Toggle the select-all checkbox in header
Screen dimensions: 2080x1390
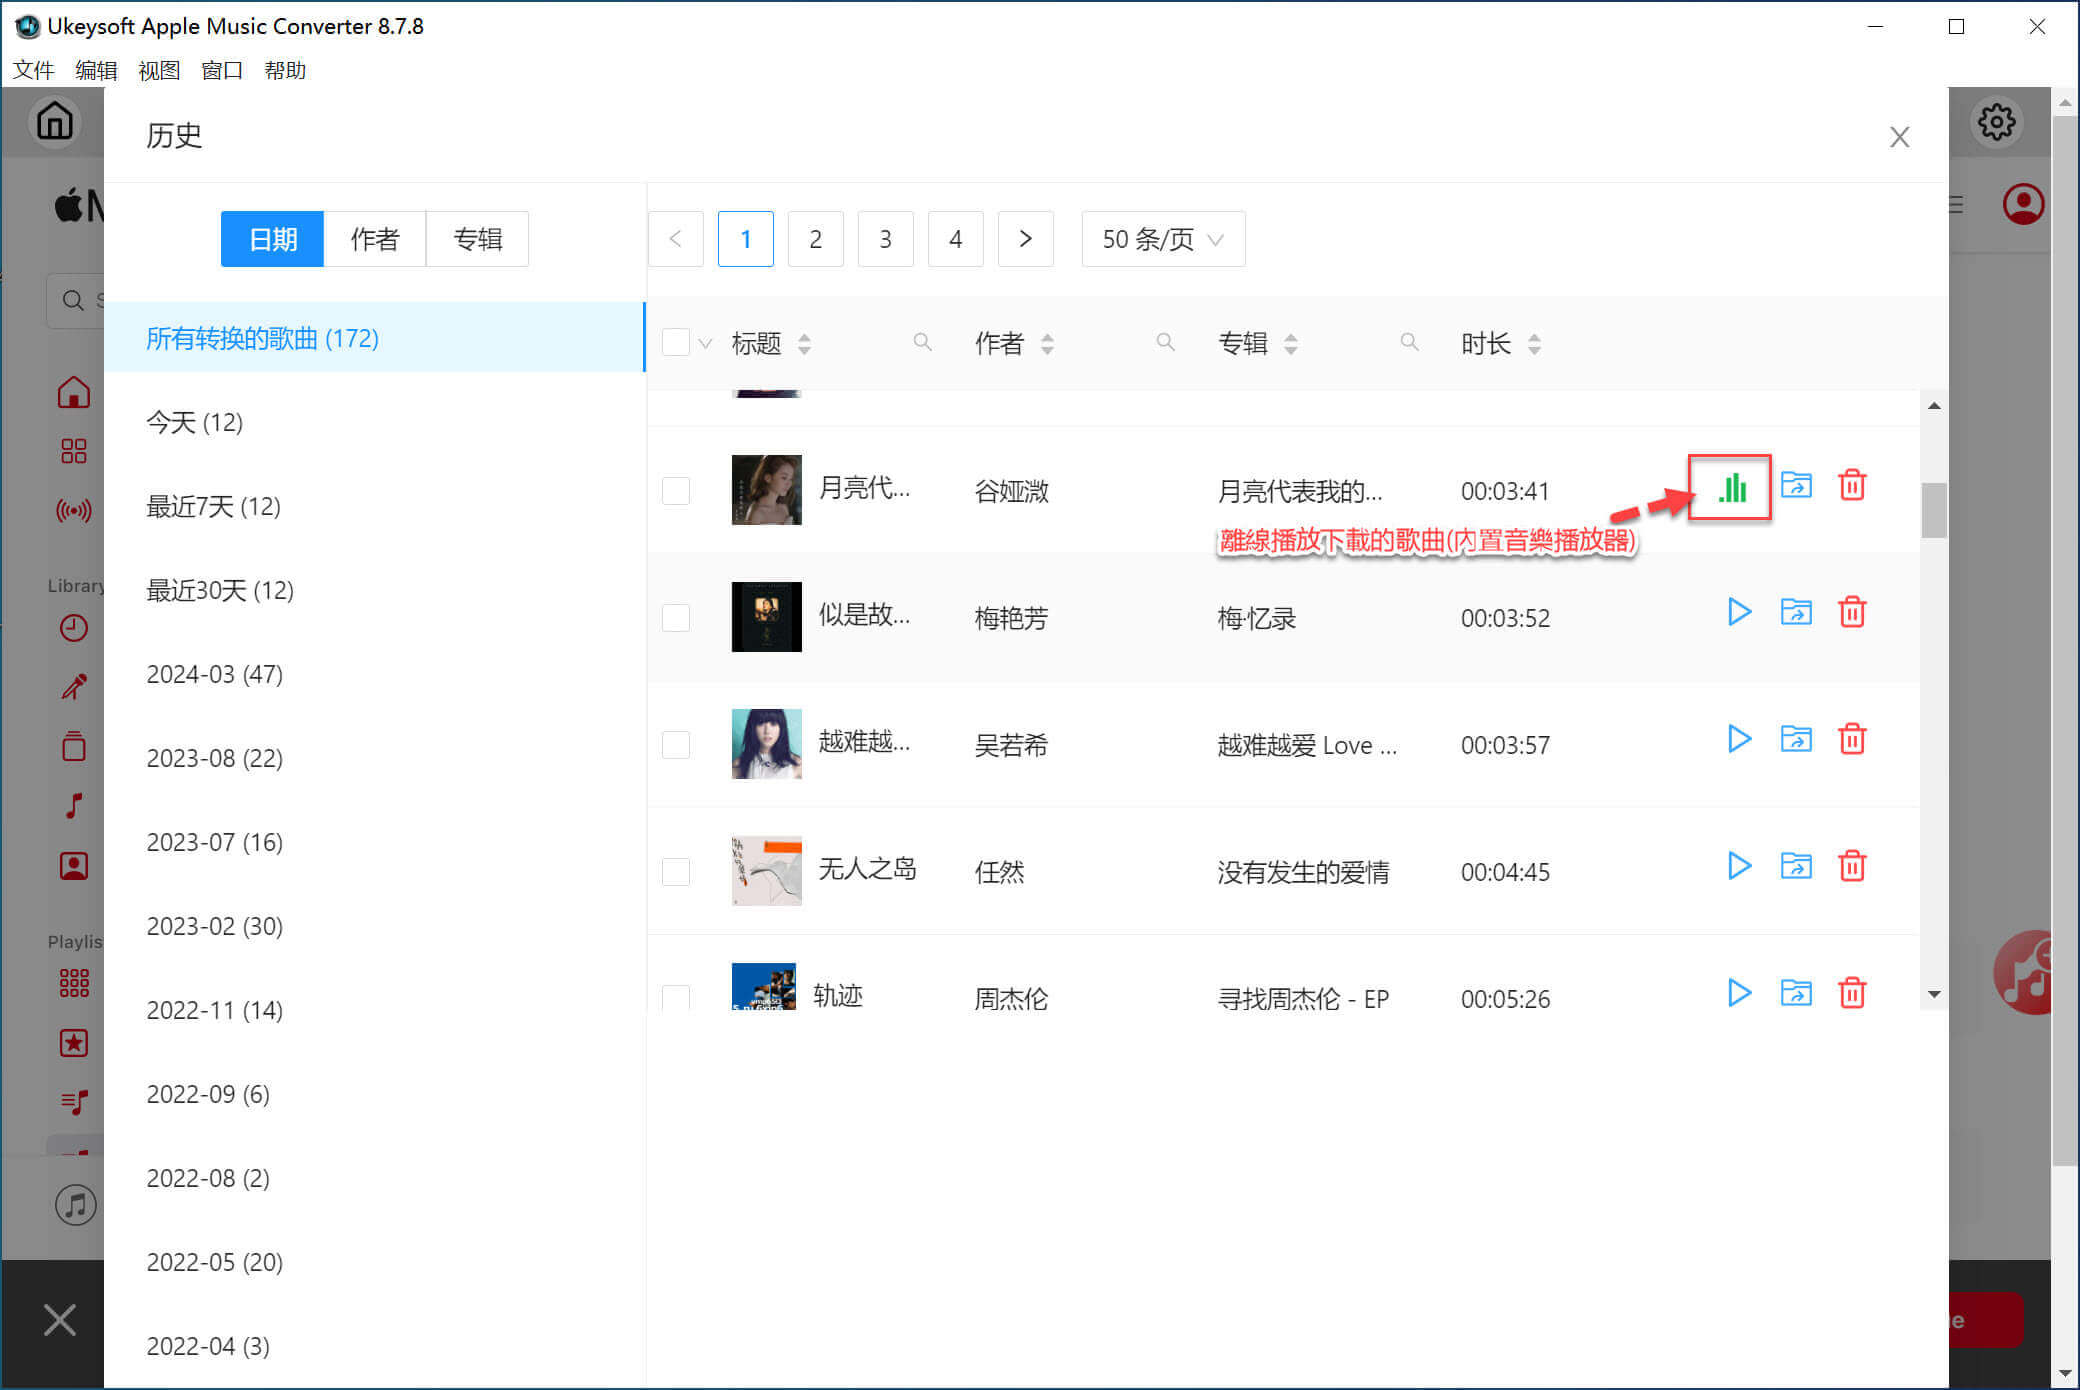tap(676, 343)
